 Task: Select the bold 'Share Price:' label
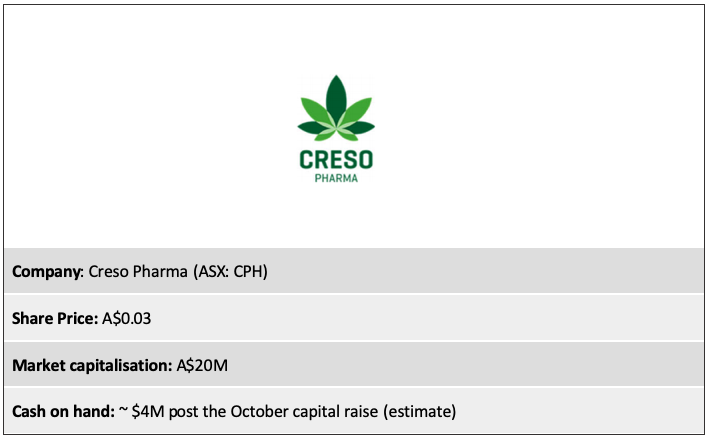[x=55, y=318]
